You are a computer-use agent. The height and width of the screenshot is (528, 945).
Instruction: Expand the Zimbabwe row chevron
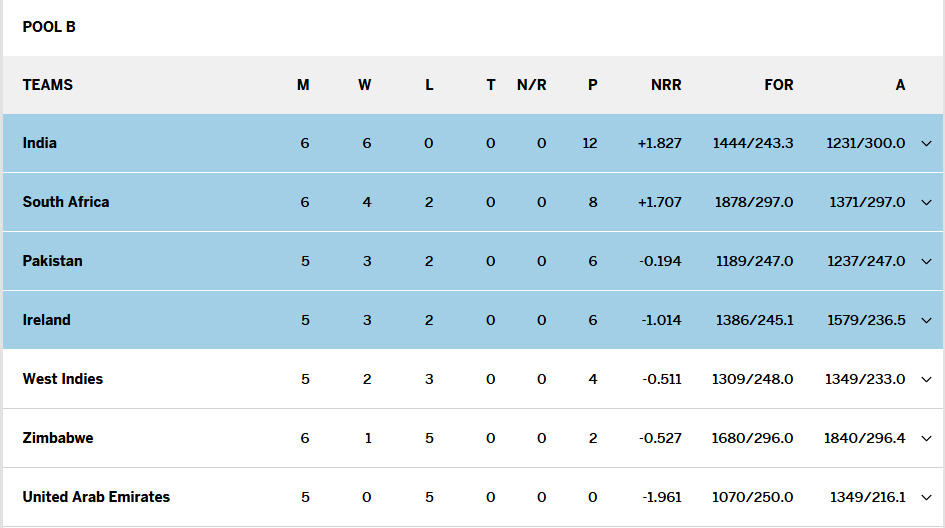pyautogui.click(x=926, y=439)
